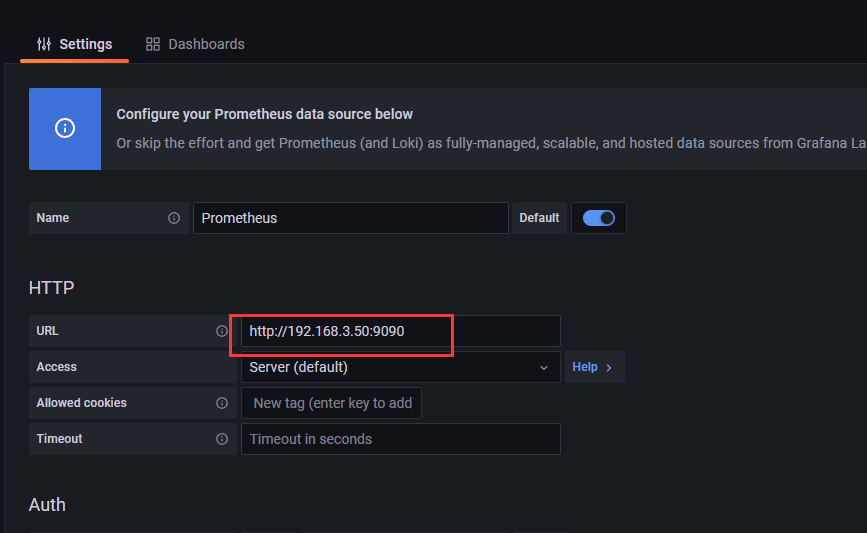This screenshot has width=867, height=533.
Task: Click the URL field with http://192.168.3.50:9090
Action: point(401,331)
